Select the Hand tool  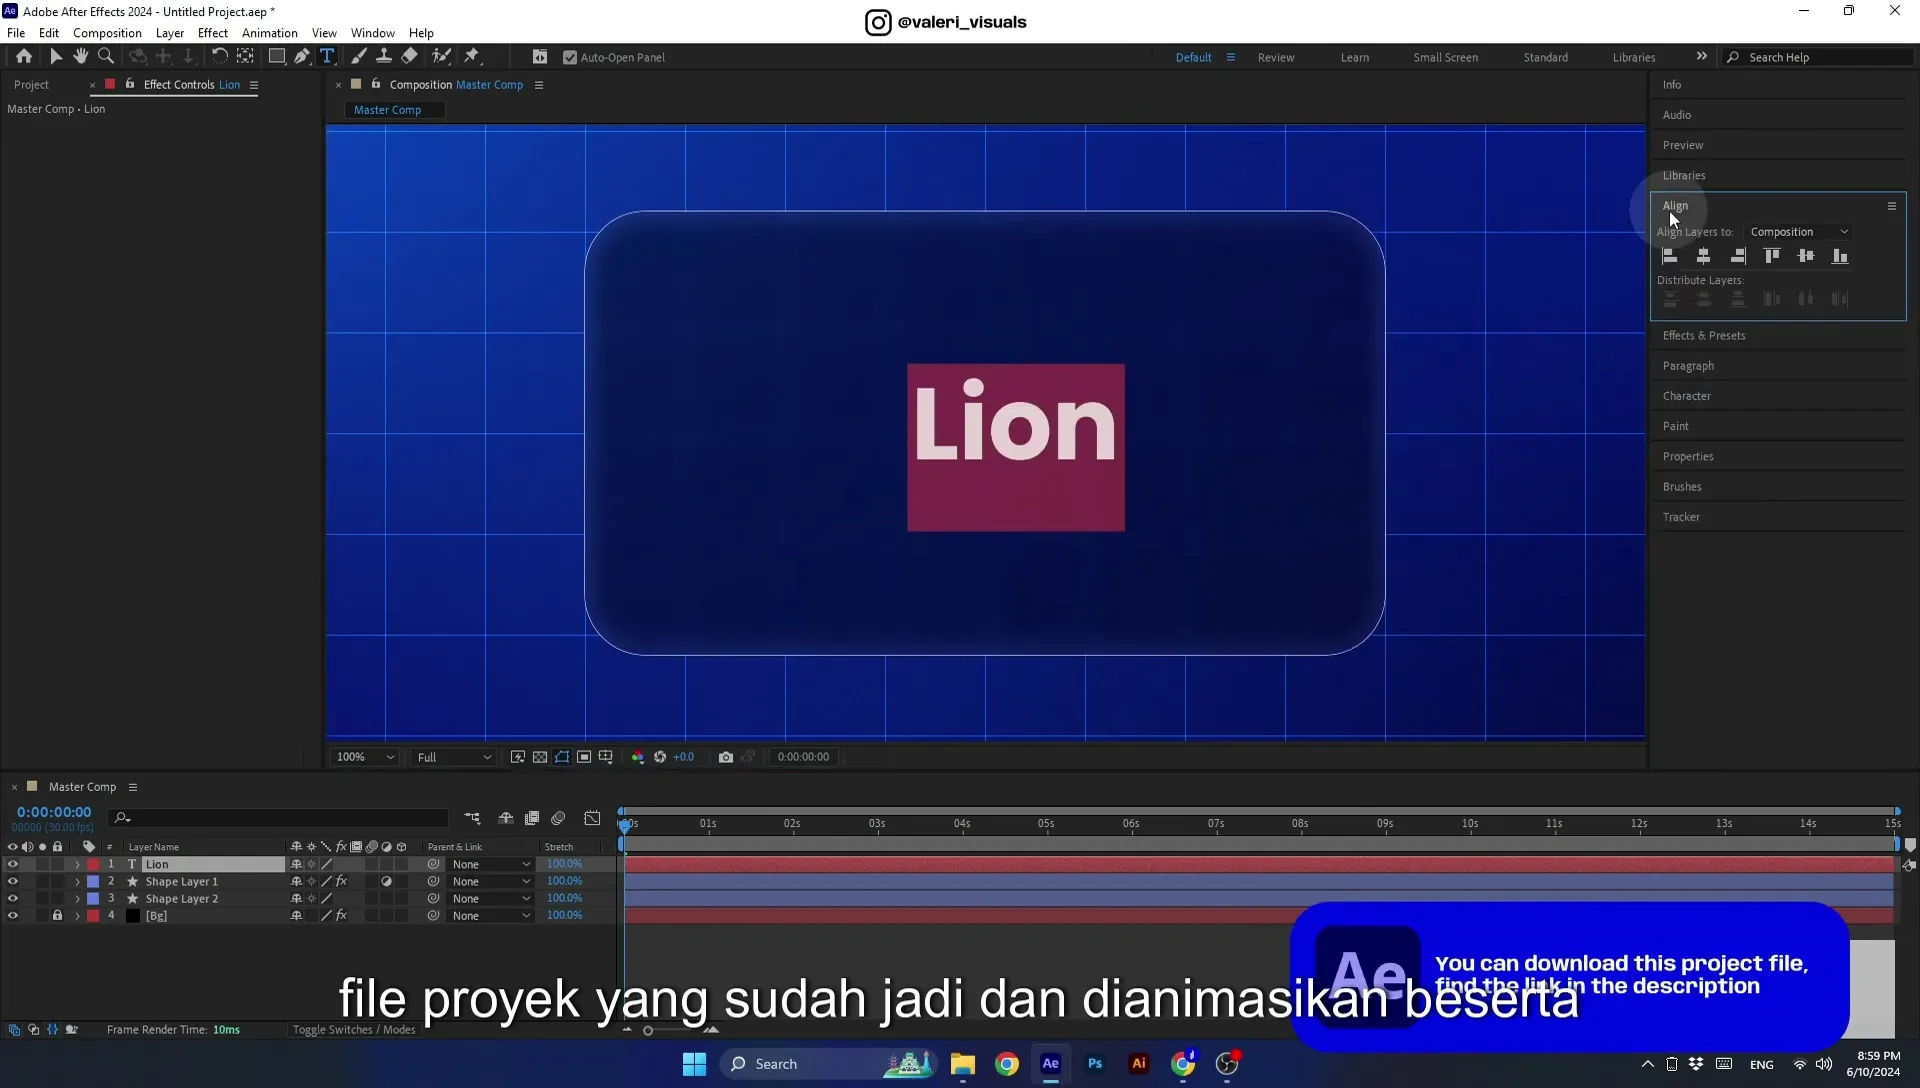(x=81, y=57)
